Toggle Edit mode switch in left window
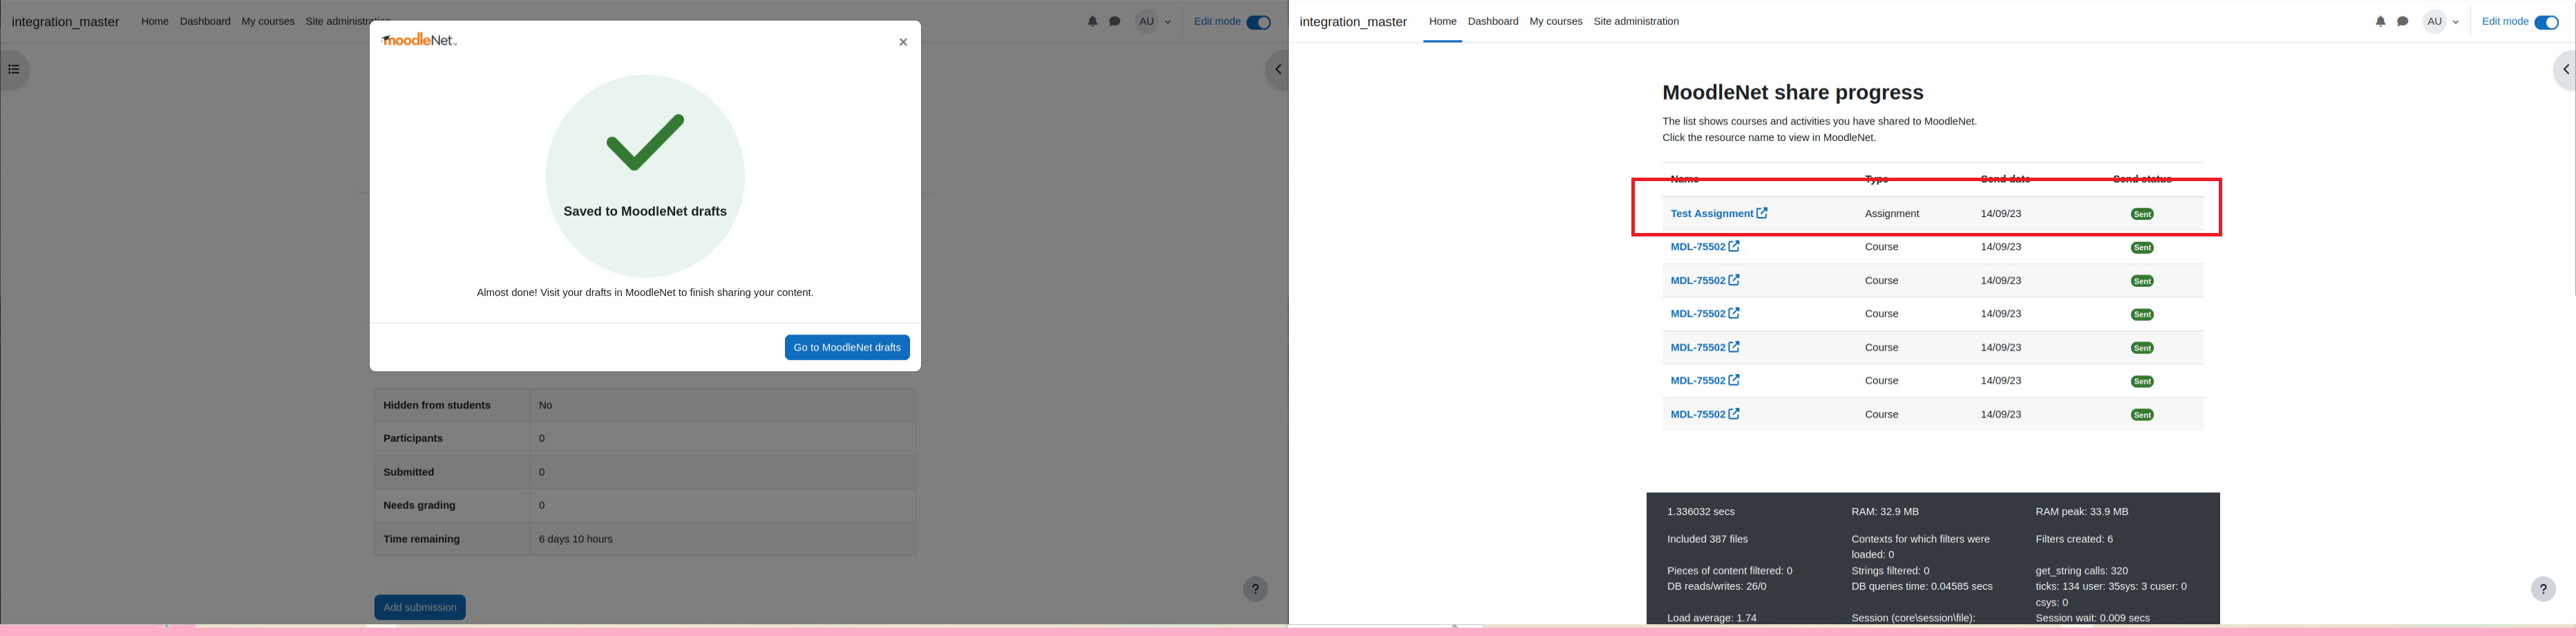This screenshot has height=636, width=2576. tap(1258, 22)
